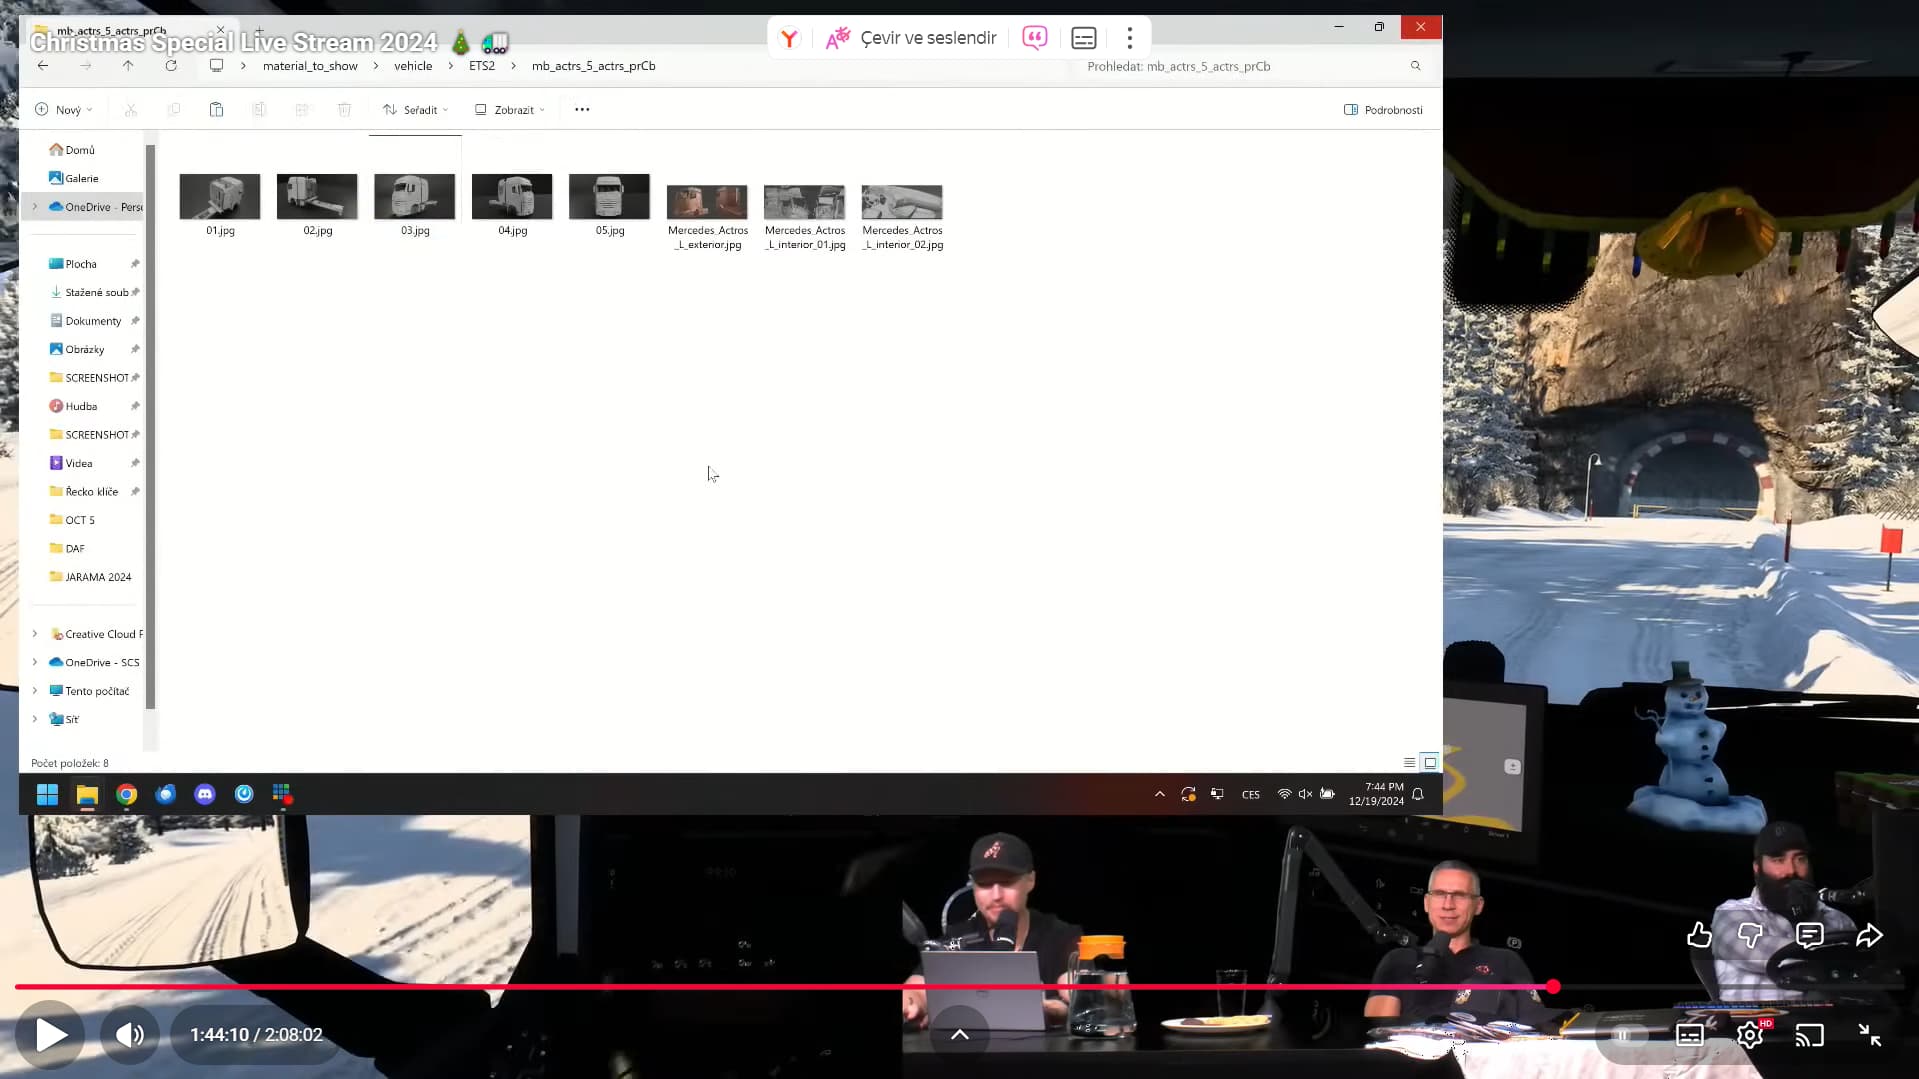Mute the video volume speaker icon

pos(130,1035)
